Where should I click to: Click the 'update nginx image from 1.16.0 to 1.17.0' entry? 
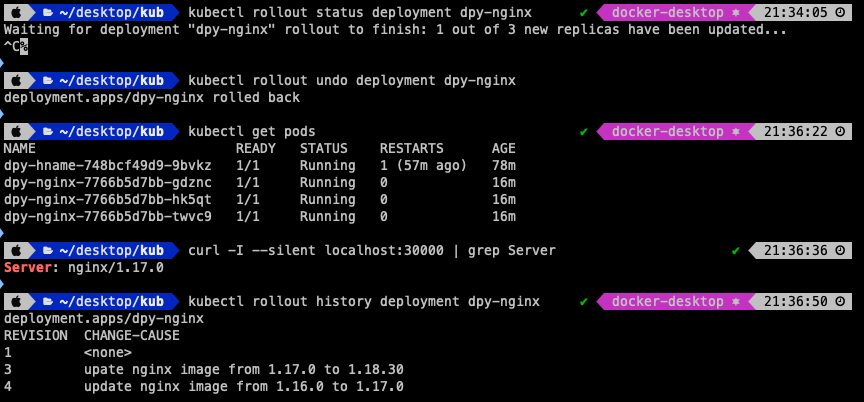(x=244, y=387)
